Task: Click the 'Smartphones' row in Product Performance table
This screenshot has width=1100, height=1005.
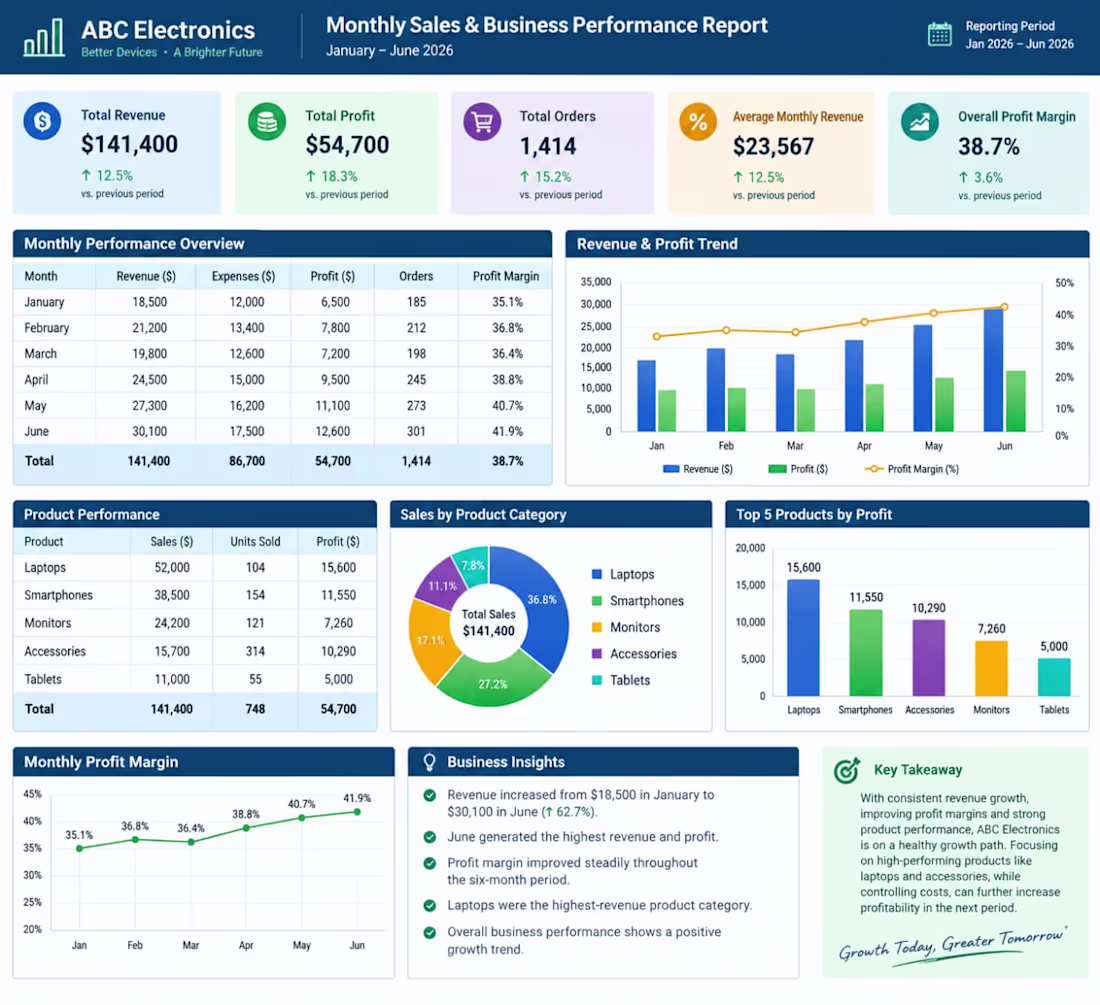Action: point(194,595)
